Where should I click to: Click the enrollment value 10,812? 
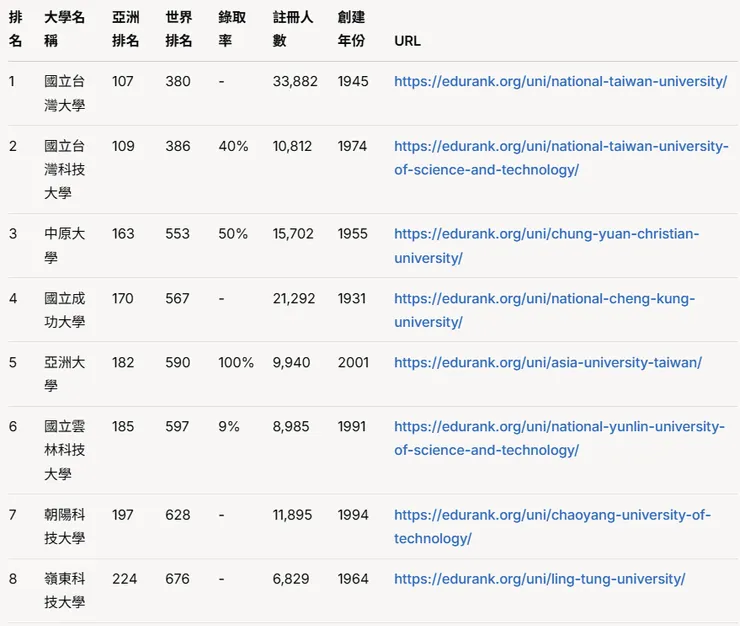tap(292, 146)
